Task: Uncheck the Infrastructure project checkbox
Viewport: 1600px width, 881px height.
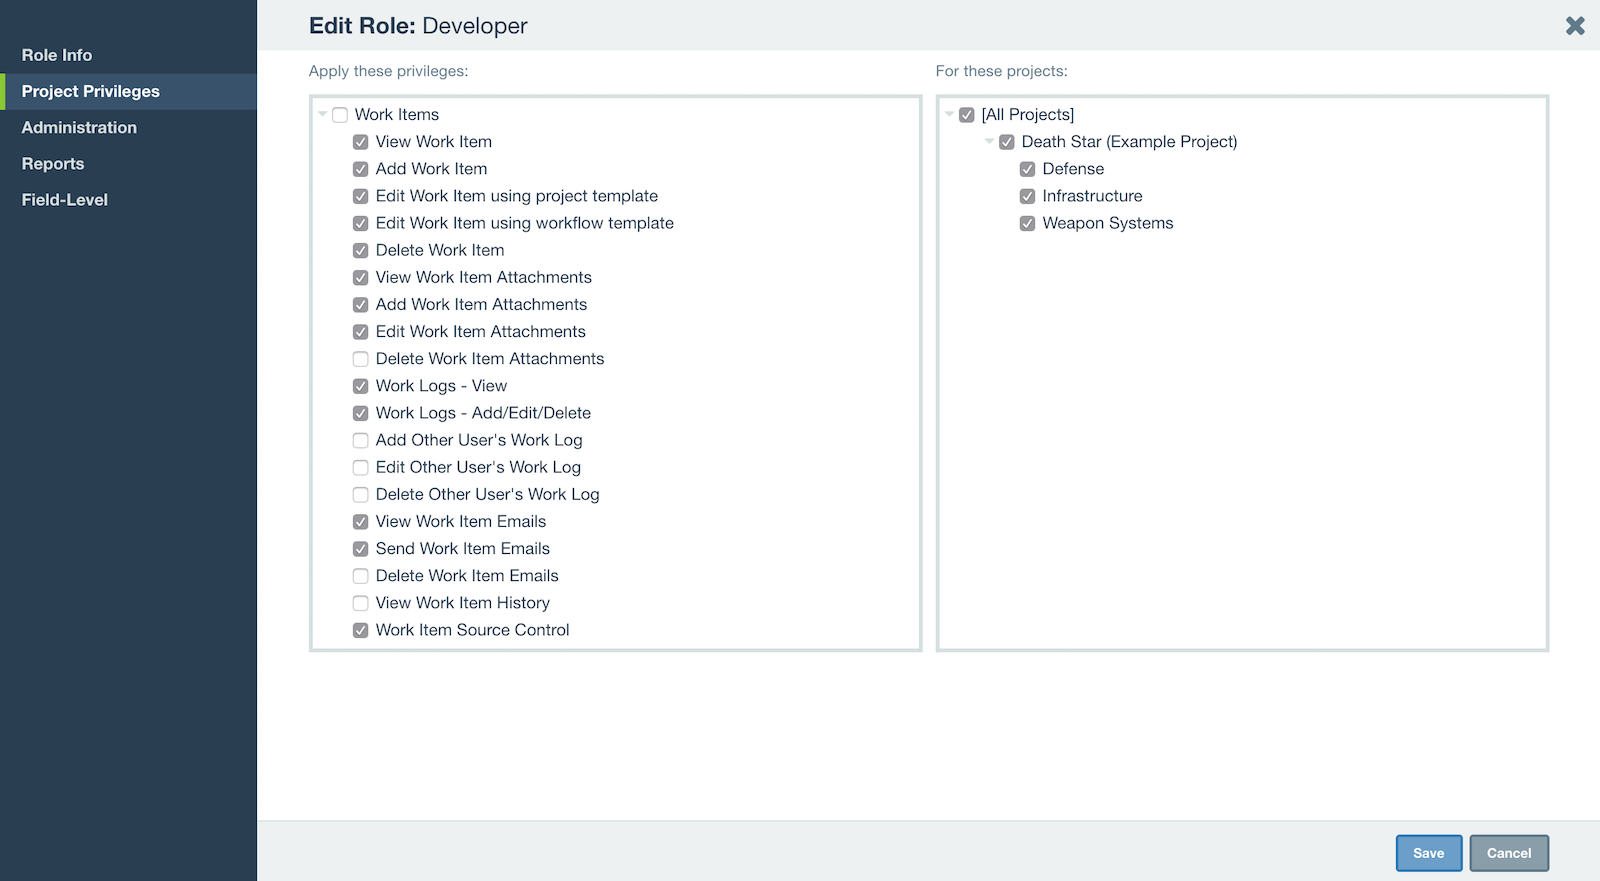Action: pos(1027,196)
